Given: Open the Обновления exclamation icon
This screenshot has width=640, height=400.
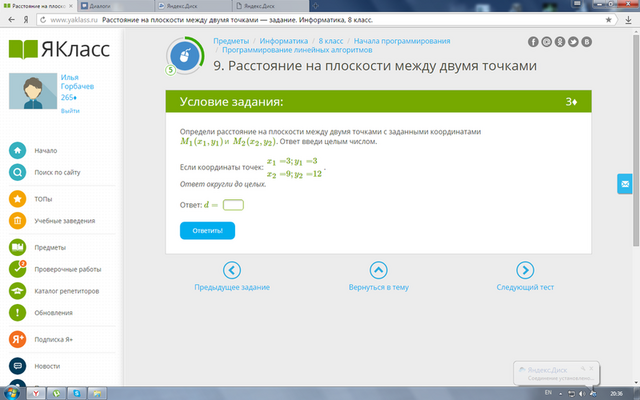Looking at the screenshot, I should (18, 313).
